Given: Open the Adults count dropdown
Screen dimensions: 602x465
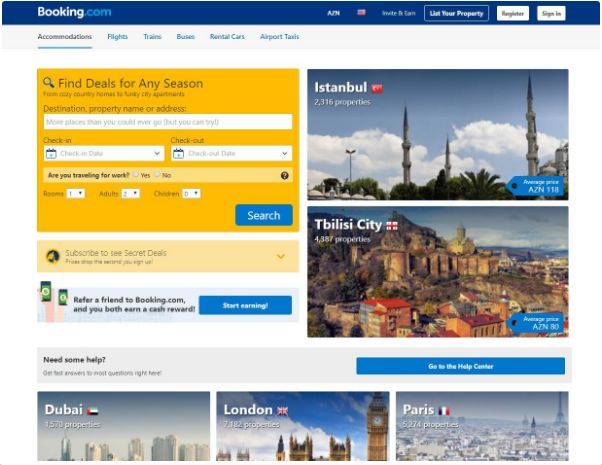Looking at the screenshot, I should 131,194.
